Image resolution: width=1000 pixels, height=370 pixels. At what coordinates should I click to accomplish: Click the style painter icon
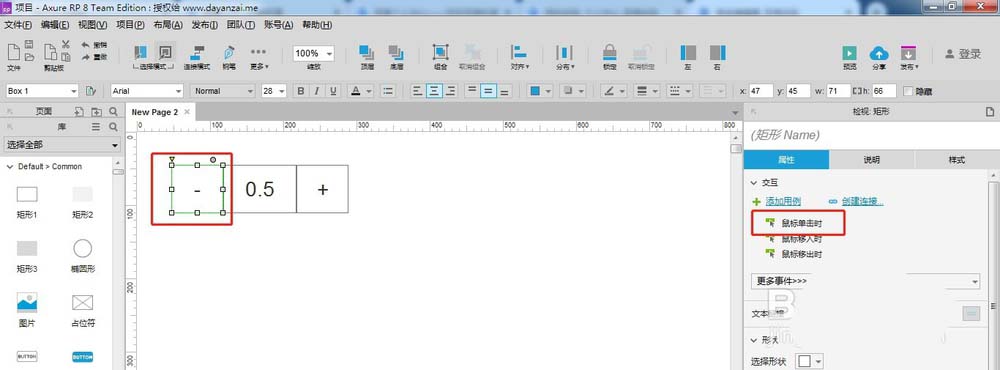click(x=91, y=91)
